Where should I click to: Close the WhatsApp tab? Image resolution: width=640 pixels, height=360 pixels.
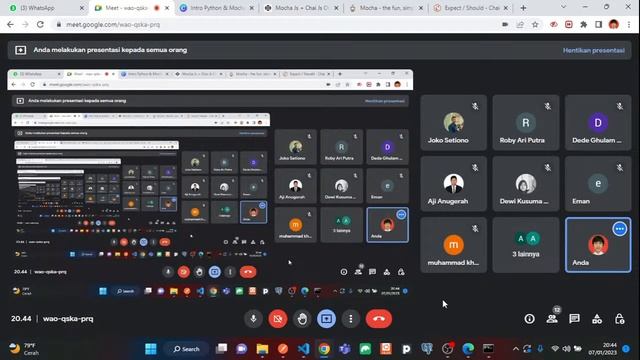coord(82,8)
